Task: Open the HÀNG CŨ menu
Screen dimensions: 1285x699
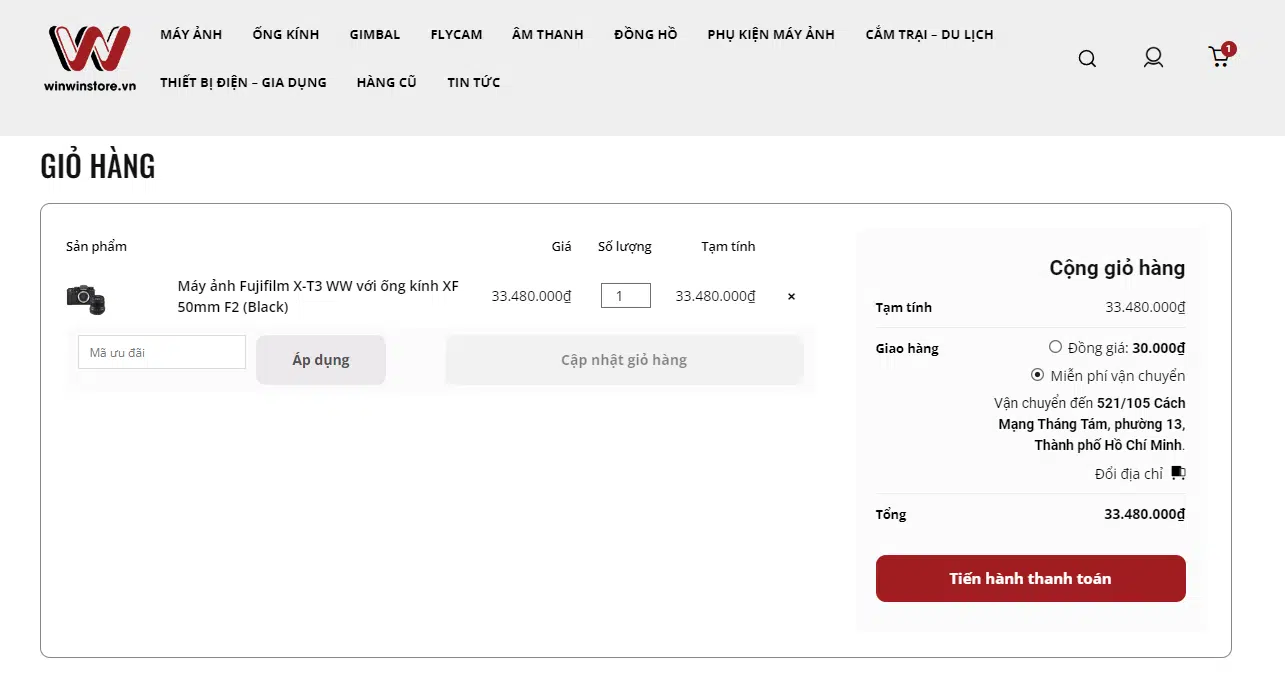Action: click(386, 82)
